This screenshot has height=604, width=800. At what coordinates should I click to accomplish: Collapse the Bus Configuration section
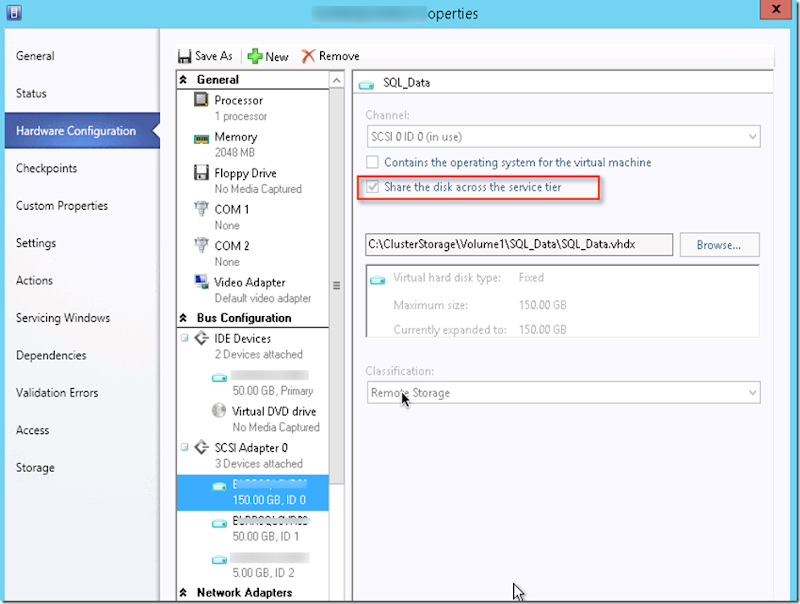pyautogui.click(x=183, y=318)
